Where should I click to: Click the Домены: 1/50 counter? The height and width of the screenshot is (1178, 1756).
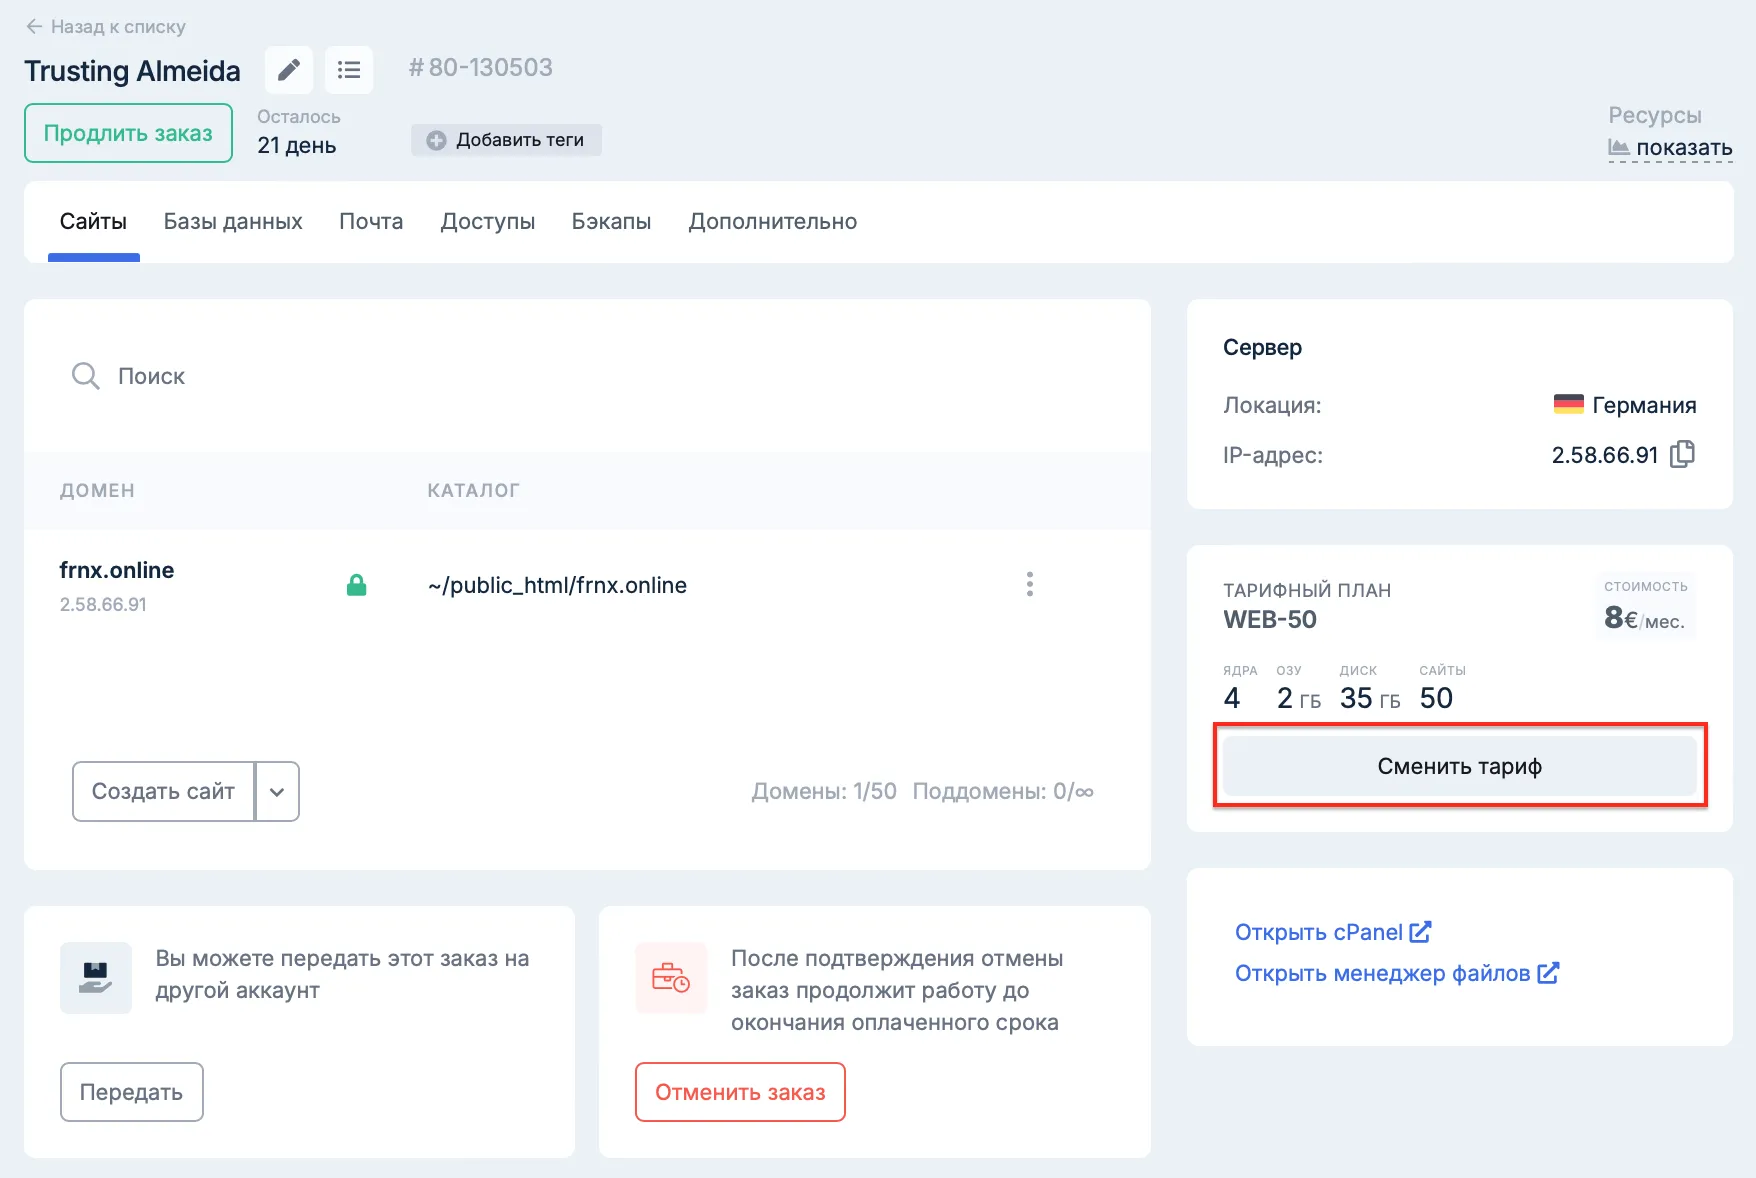(824, 791)
